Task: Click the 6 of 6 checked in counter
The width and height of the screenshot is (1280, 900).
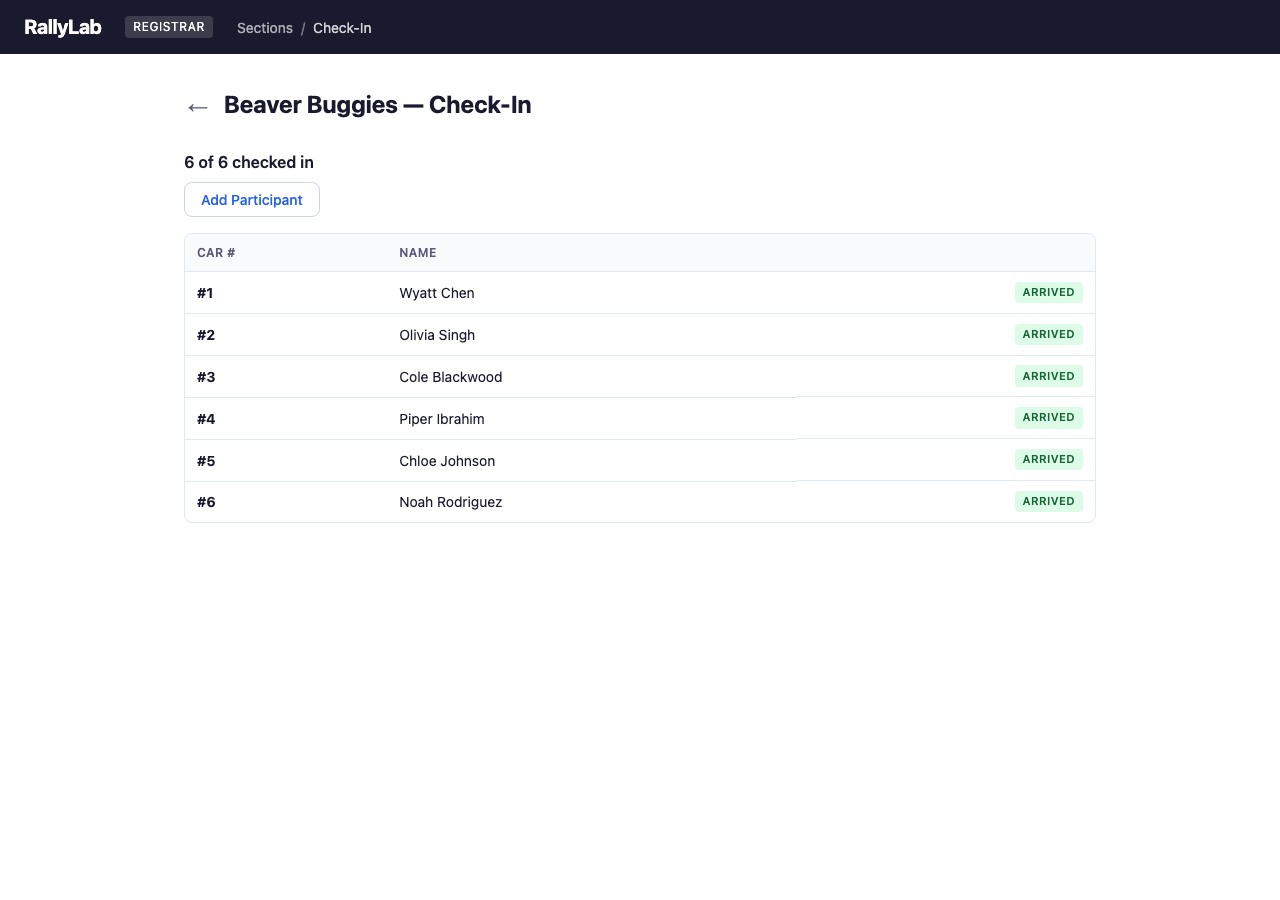Action: tap(249, 162)
